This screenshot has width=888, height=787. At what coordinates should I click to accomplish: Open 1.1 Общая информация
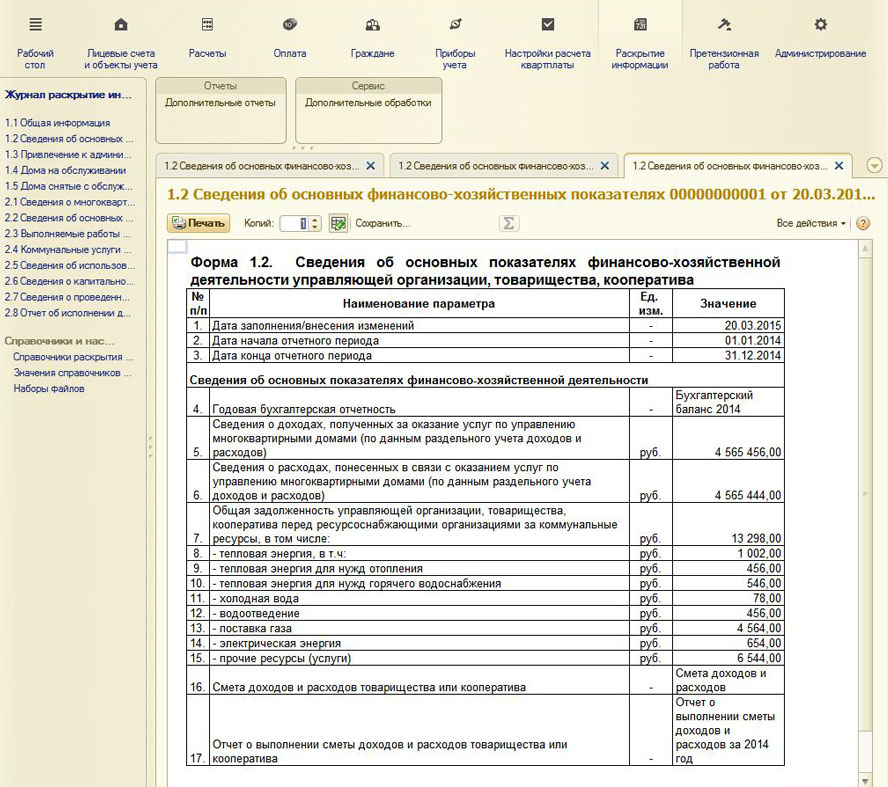coord(58,123)
